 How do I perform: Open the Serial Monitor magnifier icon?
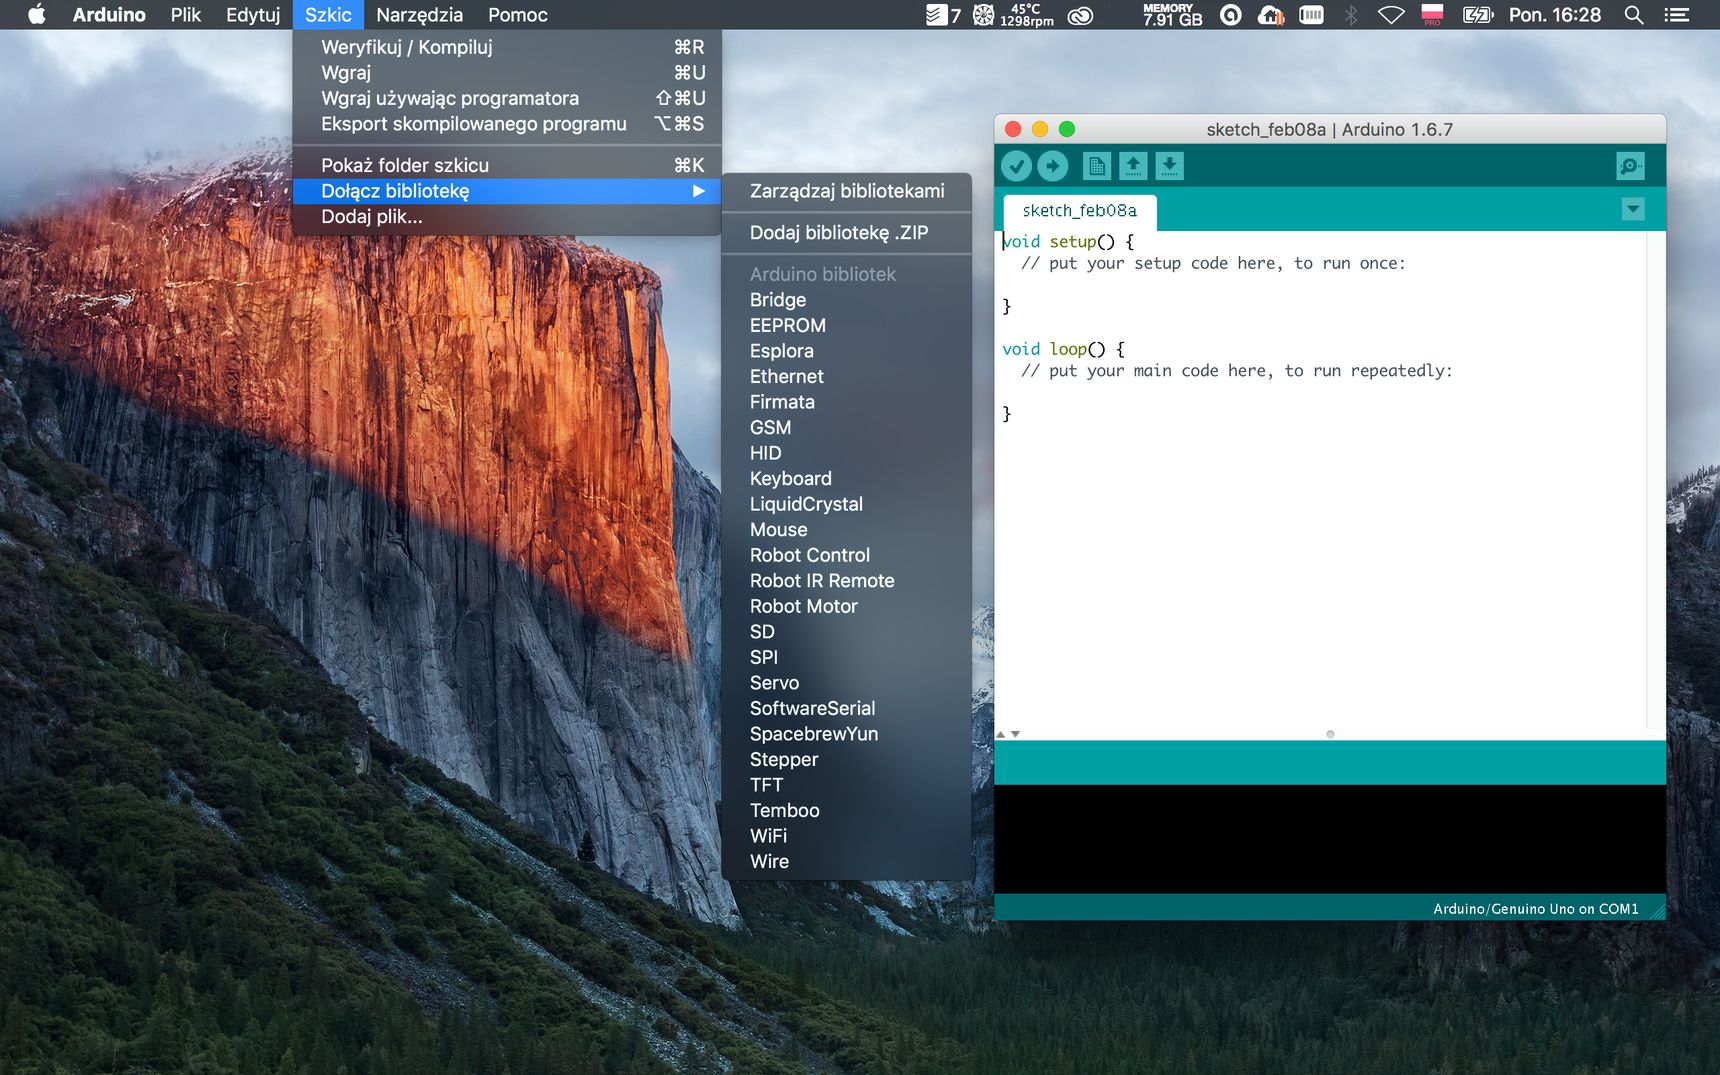pos(1630,166)
